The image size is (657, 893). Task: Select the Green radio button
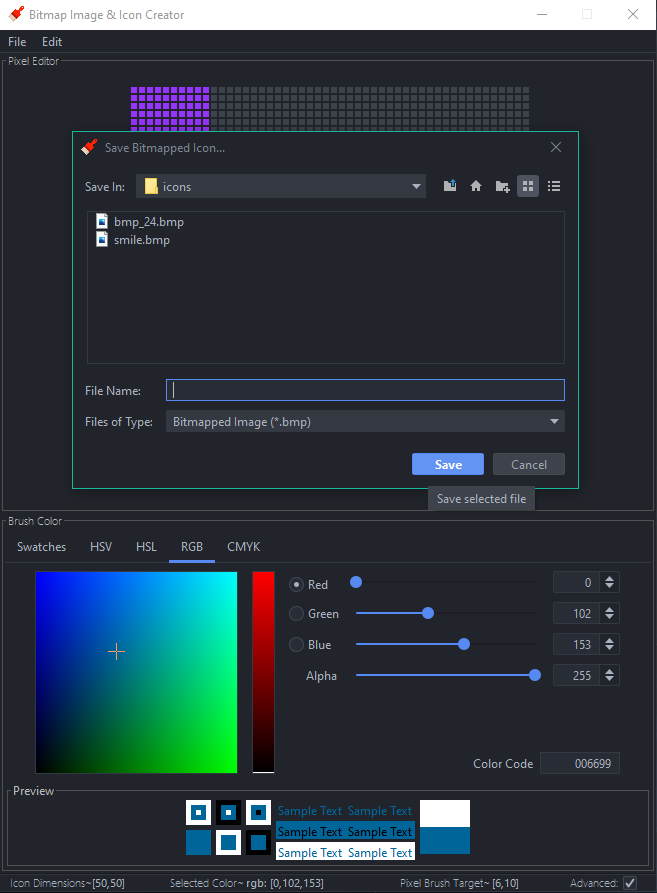[296, 614]
